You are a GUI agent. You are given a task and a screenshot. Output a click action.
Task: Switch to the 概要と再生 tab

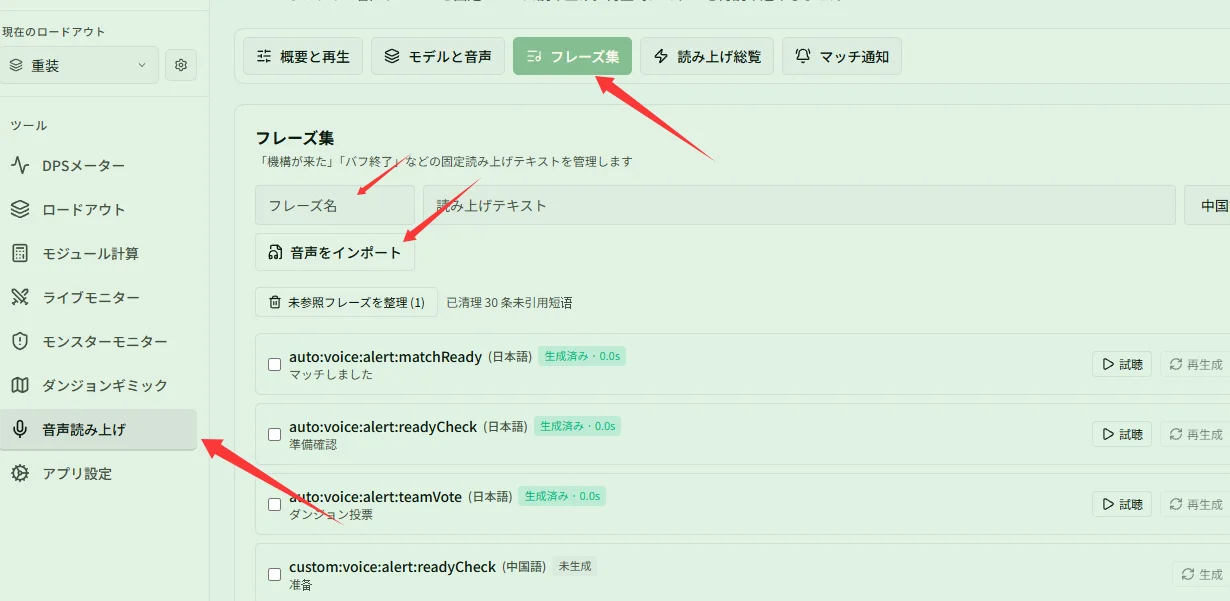tap(303, 56)
